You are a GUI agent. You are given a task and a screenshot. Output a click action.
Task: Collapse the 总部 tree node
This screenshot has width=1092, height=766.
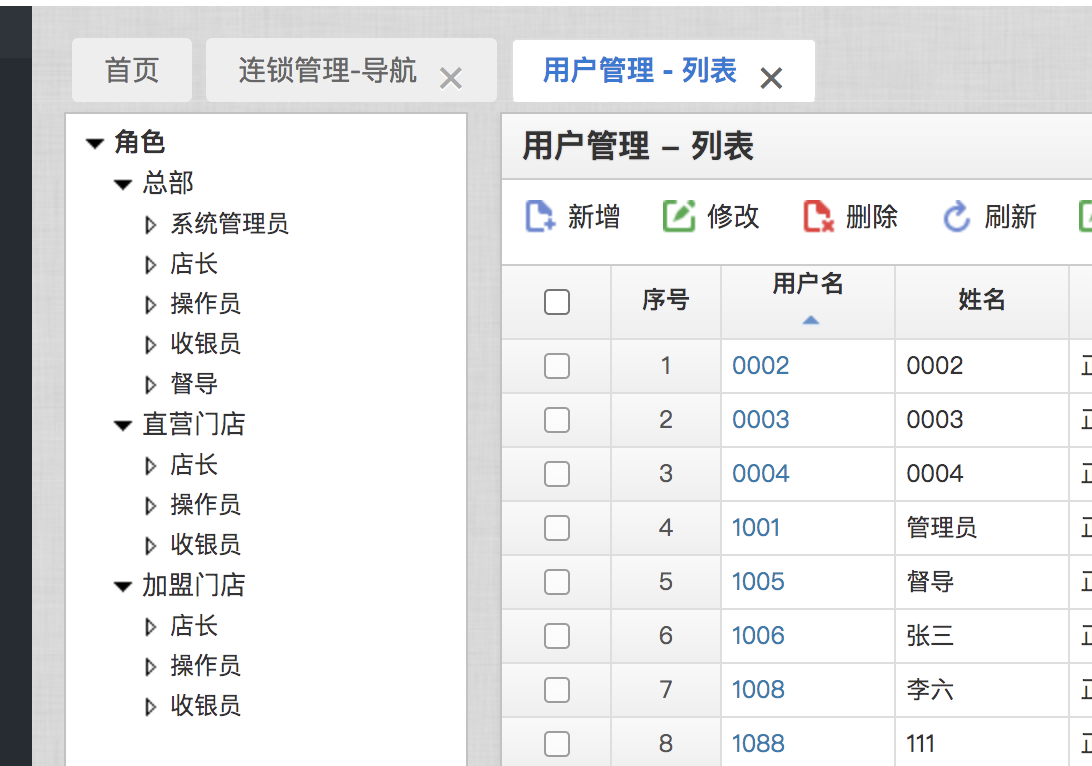[122, 183]
